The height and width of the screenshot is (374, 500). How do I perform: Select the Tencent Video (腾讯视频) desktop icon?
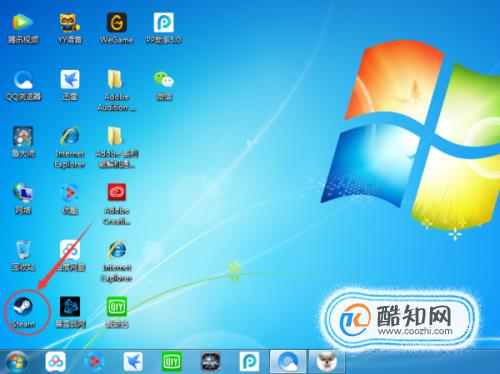23,29
